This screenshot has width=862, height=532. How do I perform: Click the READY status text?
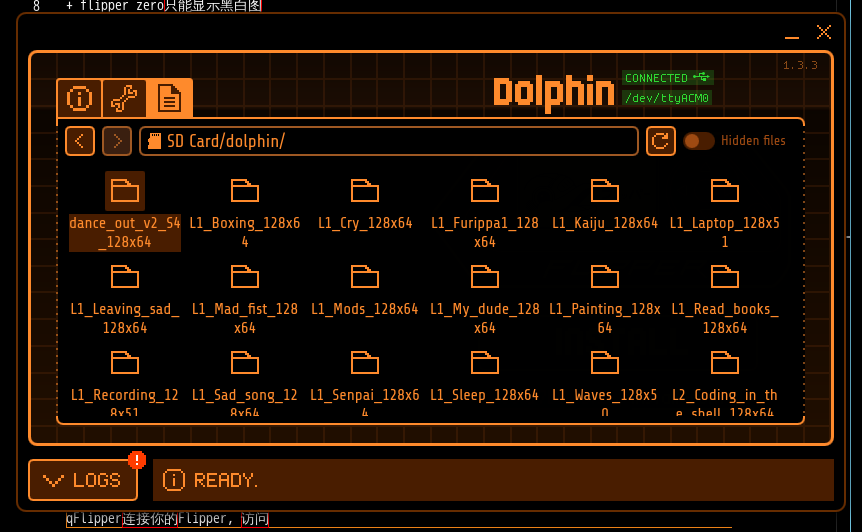point(225,480)
